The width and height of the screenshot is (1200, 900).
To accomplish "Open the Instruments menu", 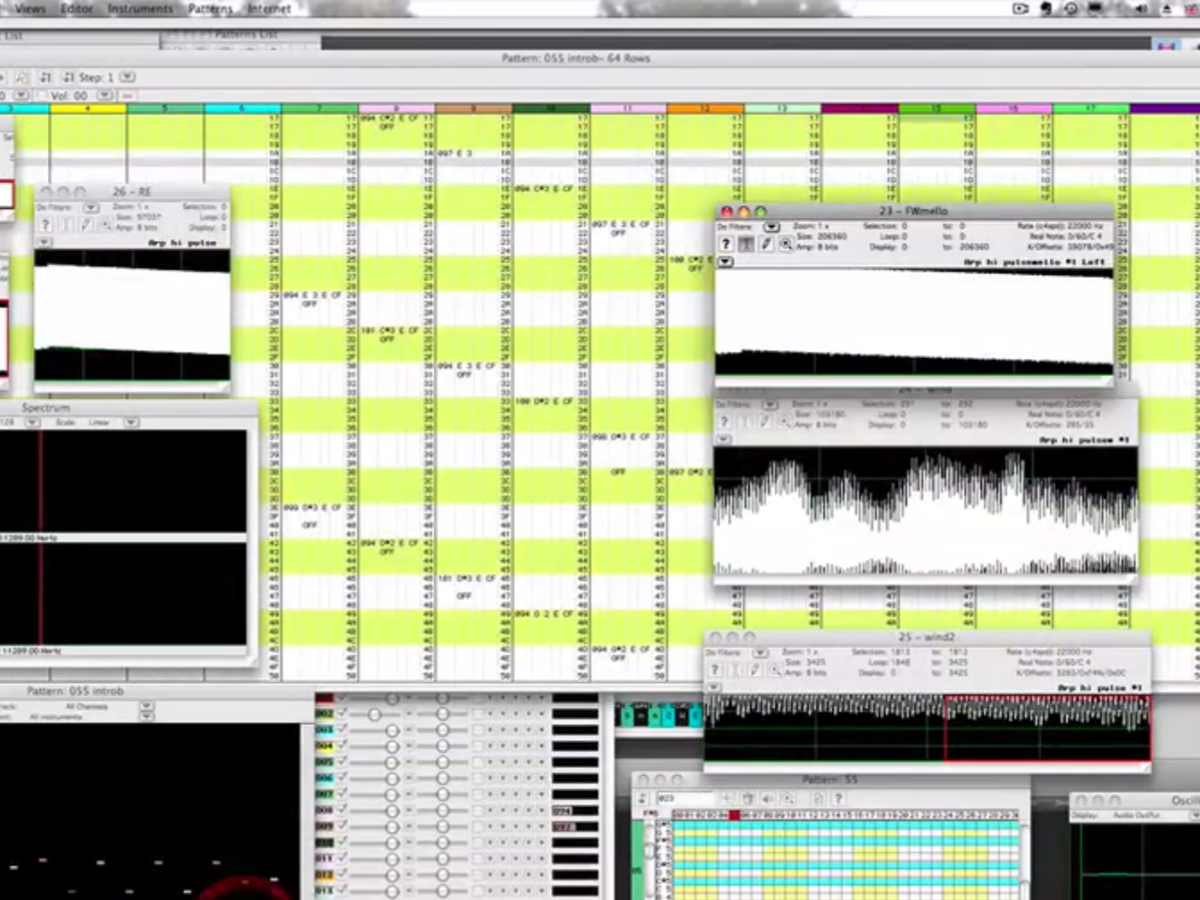I will 140,9.
